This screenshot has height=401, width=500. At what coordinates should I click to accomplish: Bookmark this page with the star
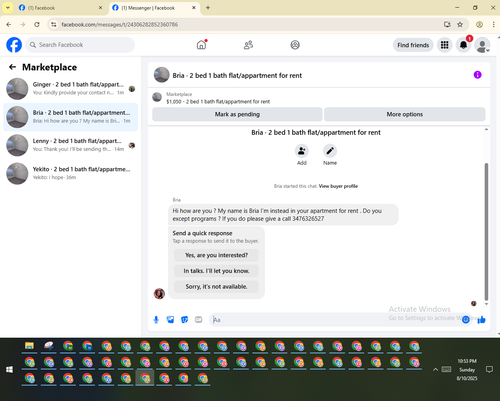tap(460, 24)
